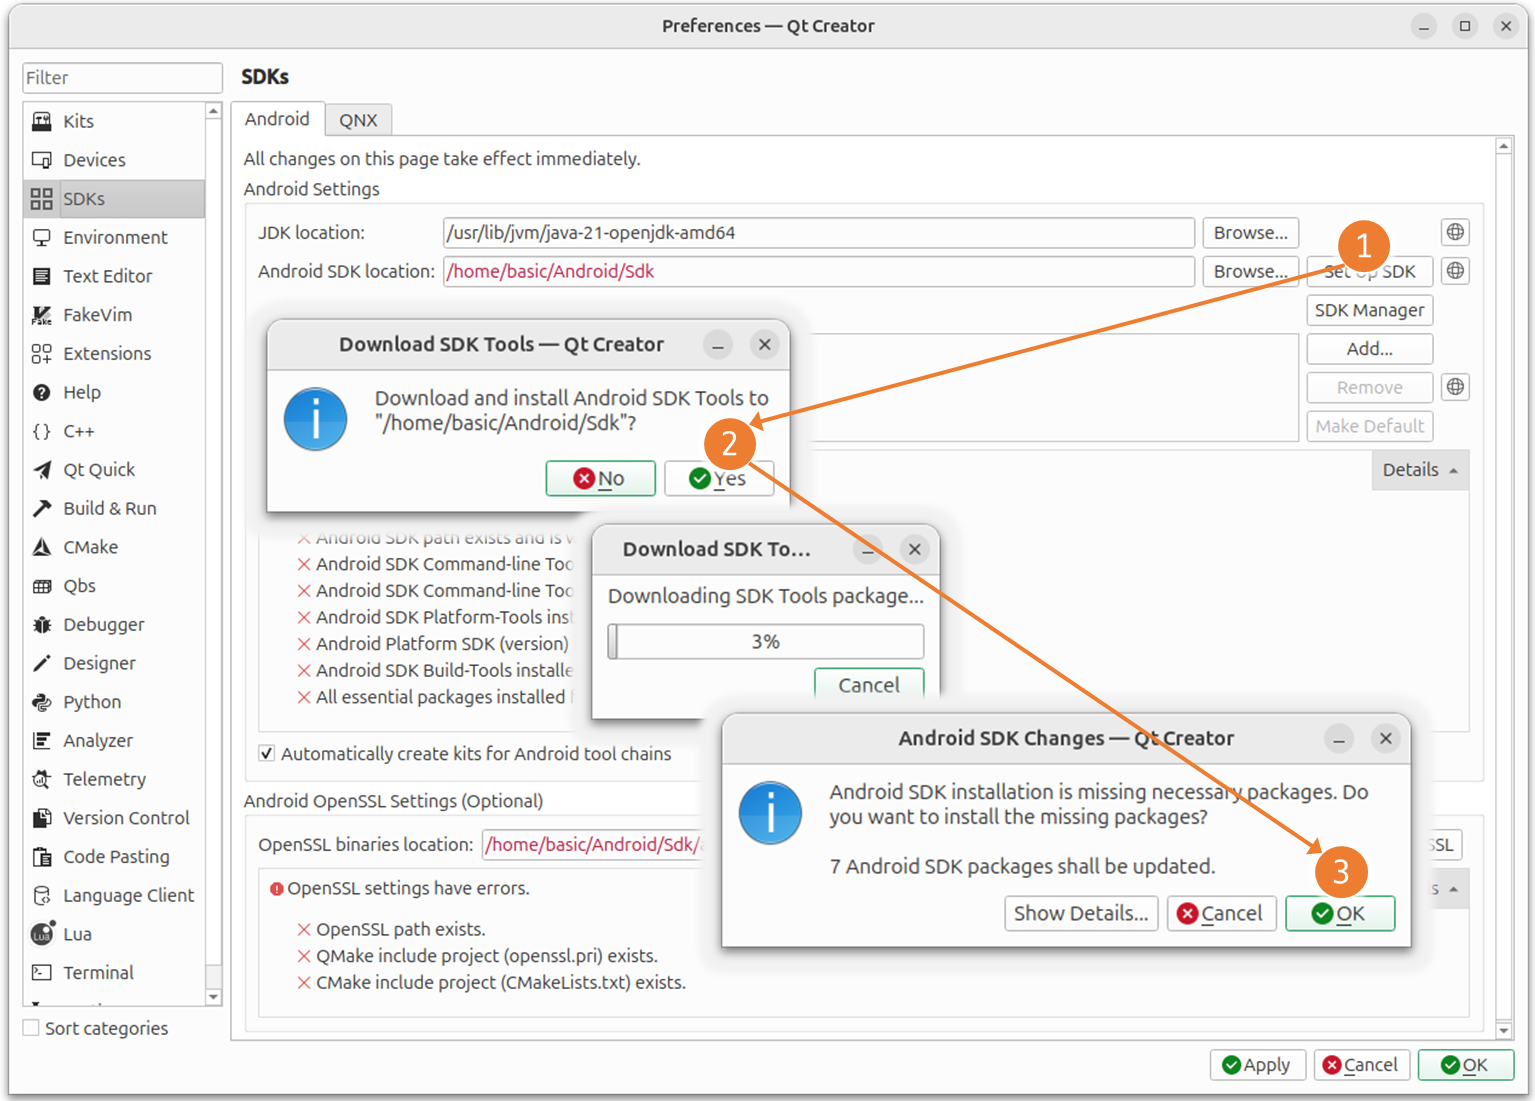Click Cancel in Preferences window
This screenshot has width=1535, height=1101.
click(x=1361, y=1065)
